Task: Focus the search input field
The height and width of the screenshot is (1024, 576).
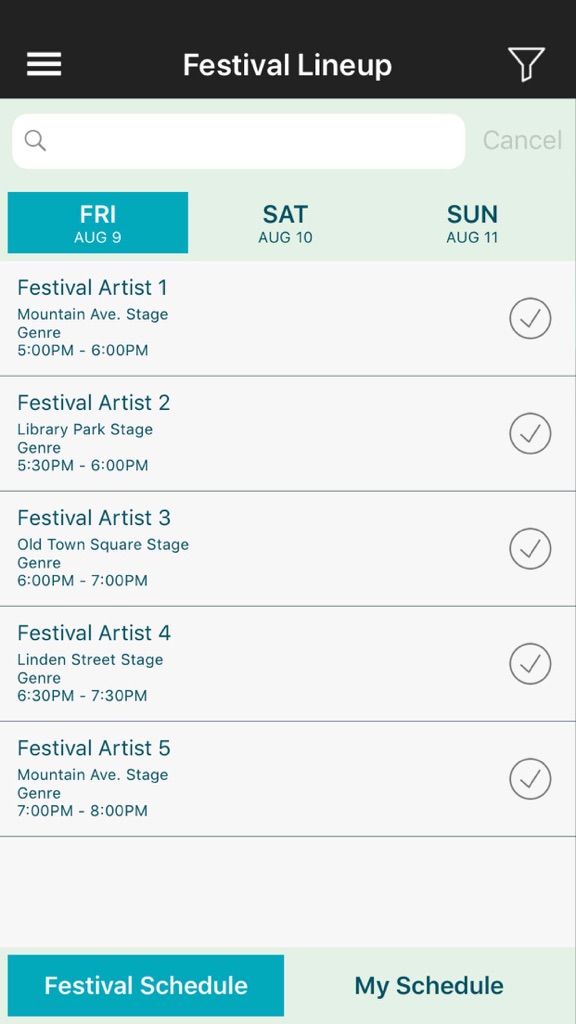Action: (x=239, y=141)
